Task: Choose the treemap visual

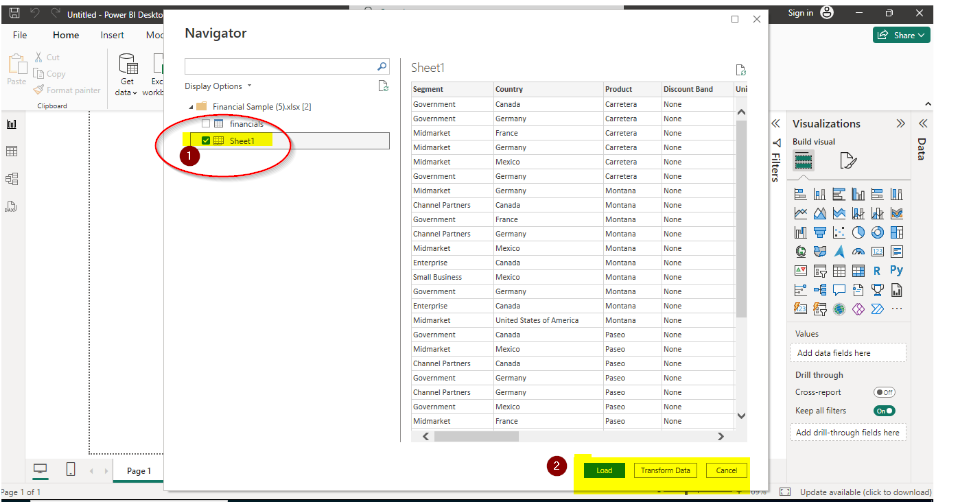Action: pos(896,233)
